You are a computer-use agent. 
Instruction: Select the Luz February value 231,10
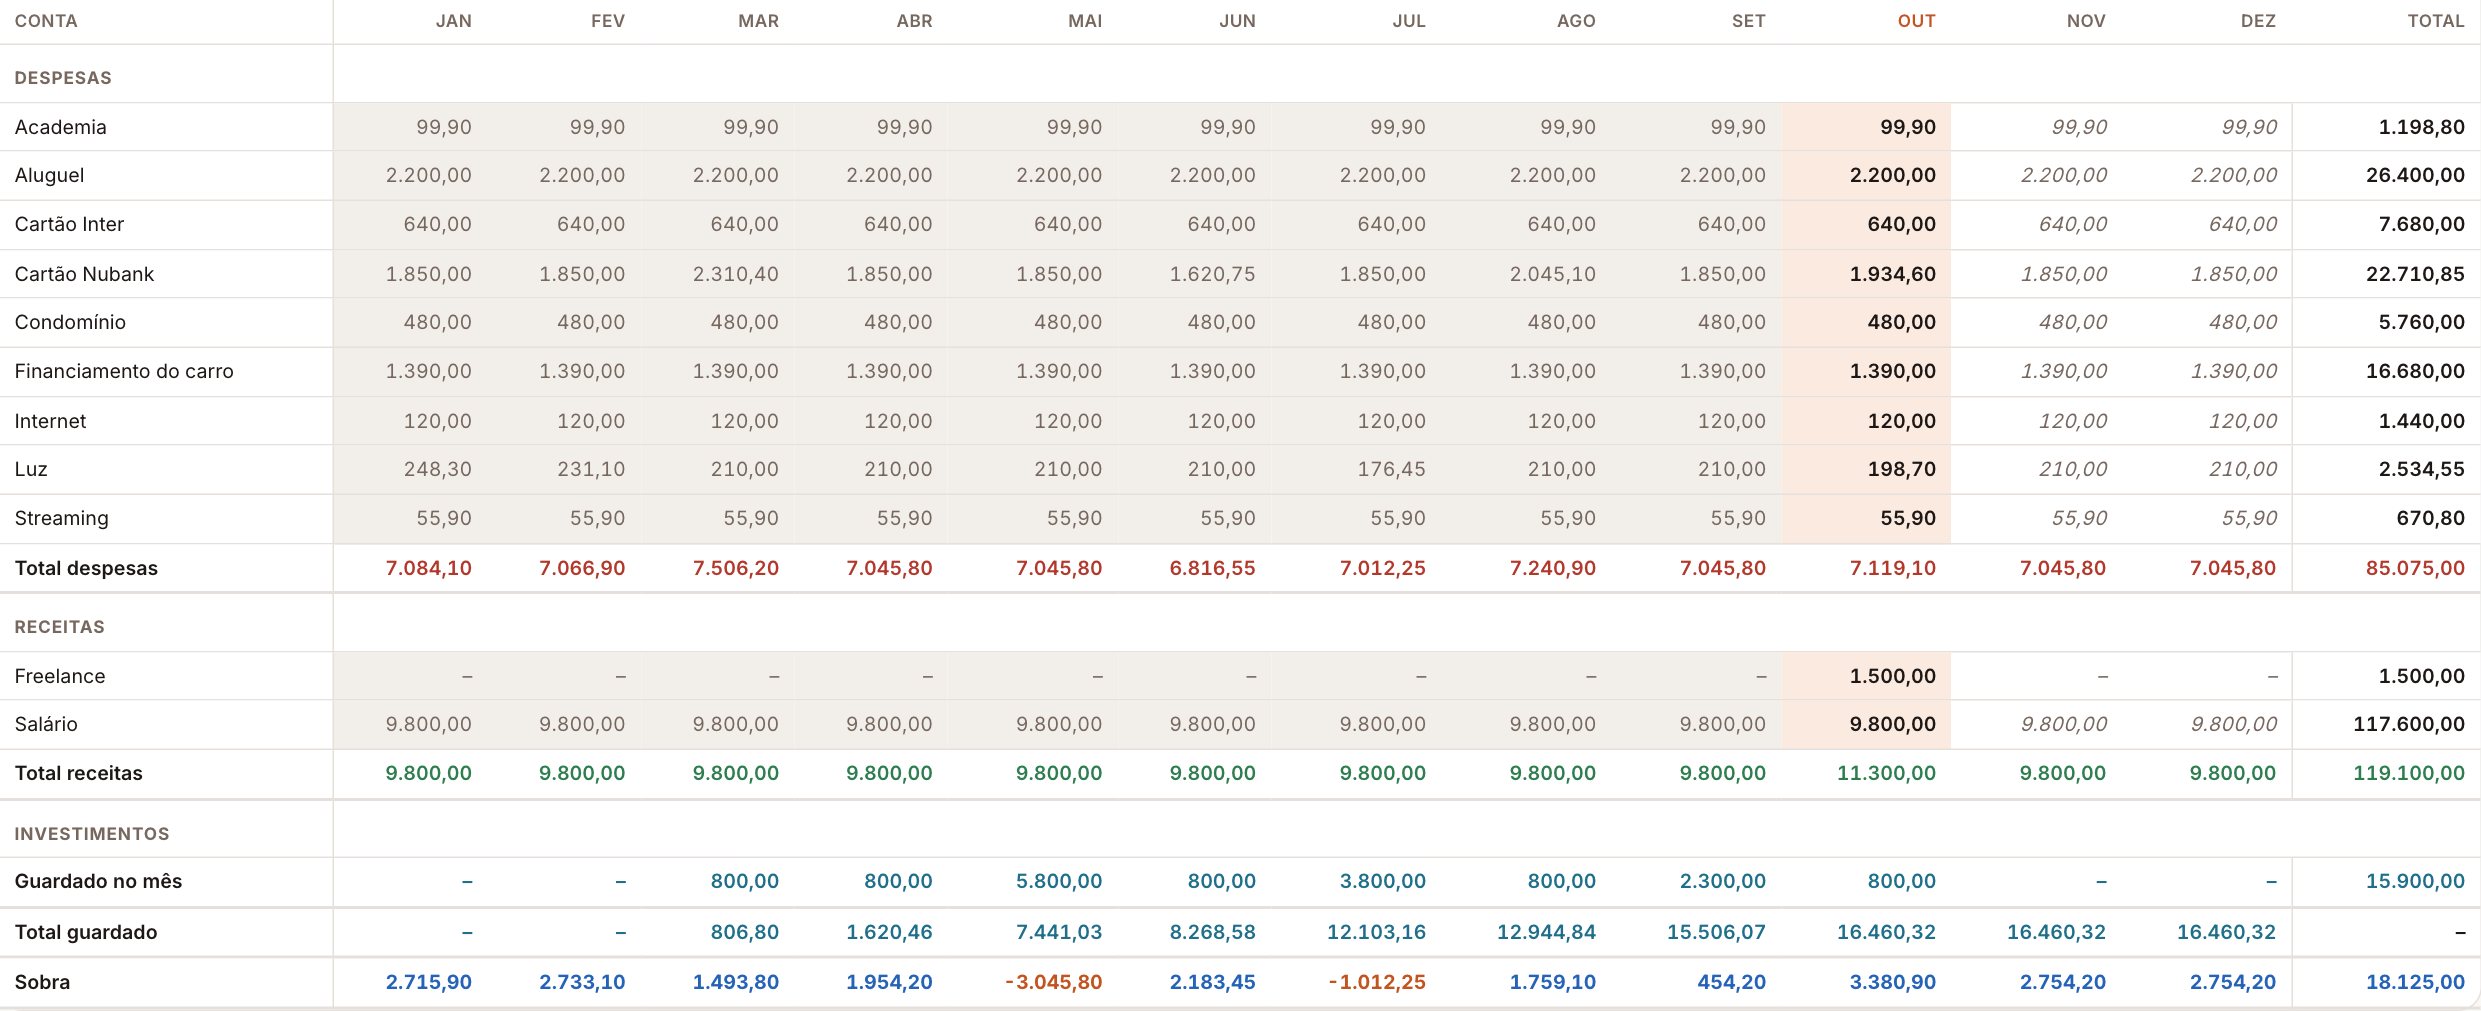[591, 469]
